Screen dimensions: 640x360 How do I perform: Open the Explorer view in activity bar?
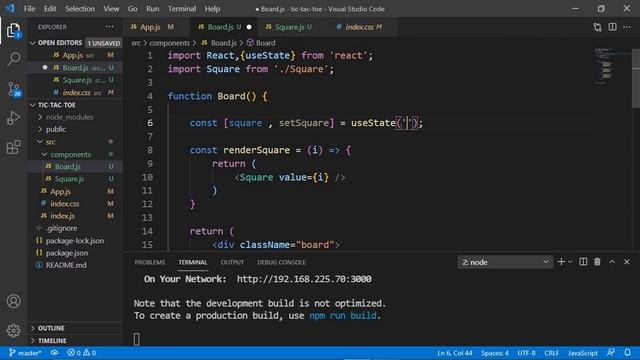(13, 31)
